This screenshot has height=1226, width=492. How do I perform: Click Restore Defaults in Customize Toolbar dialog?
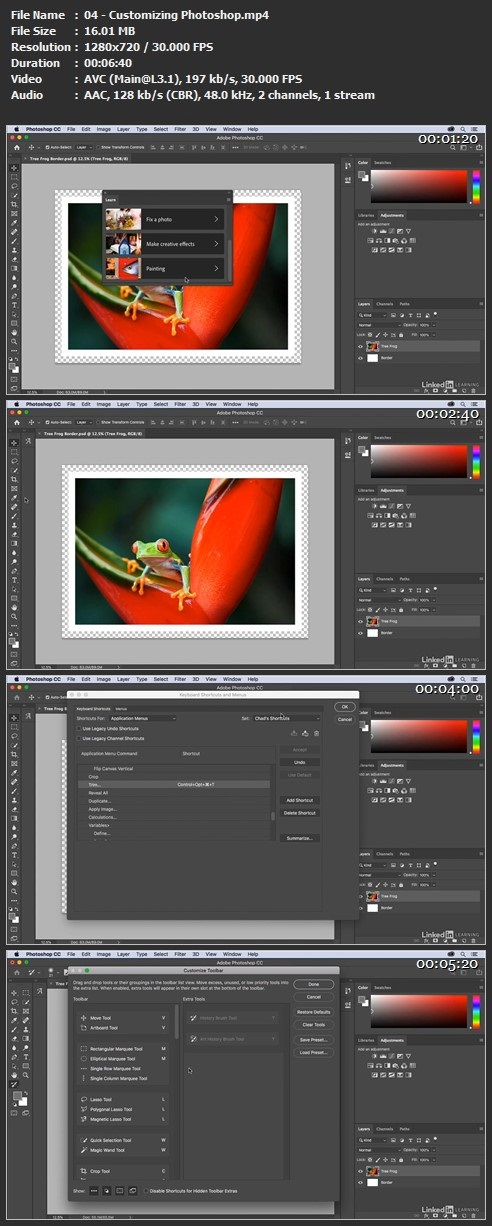[x=314, y=1011]
